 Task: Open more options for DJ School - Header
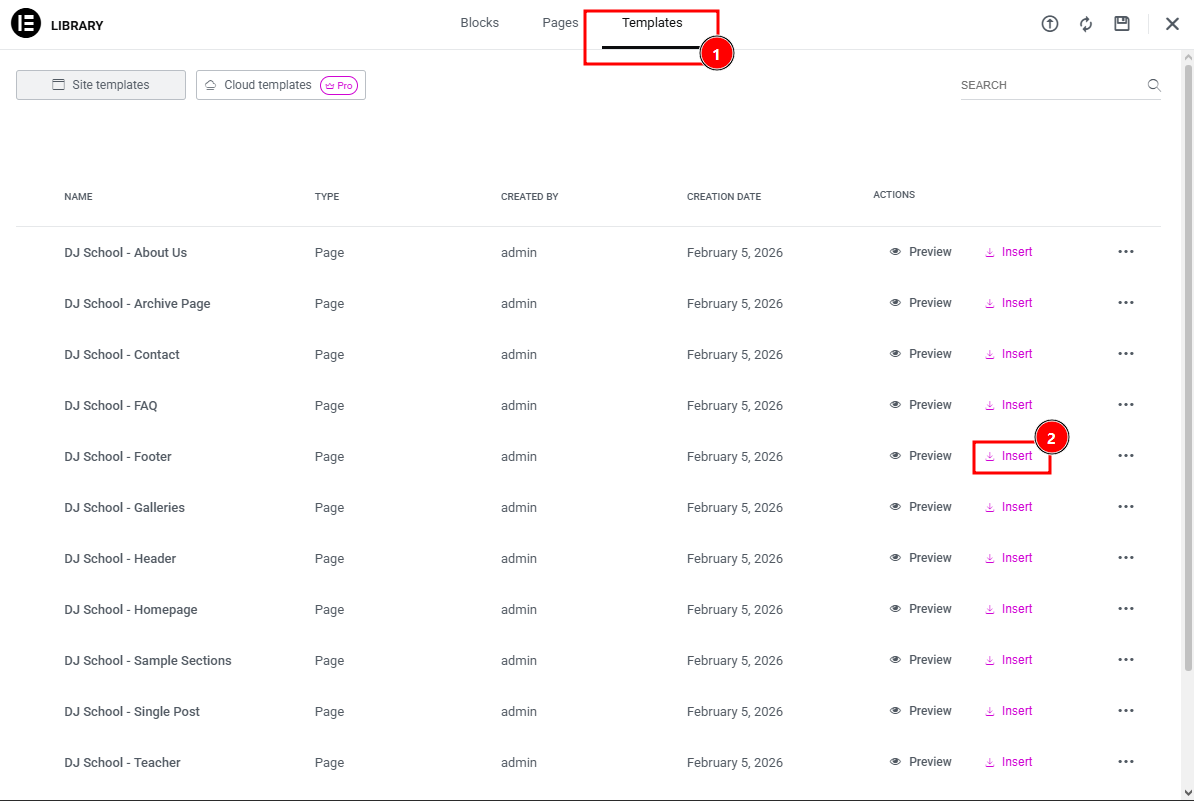[x=1125, y=558]
